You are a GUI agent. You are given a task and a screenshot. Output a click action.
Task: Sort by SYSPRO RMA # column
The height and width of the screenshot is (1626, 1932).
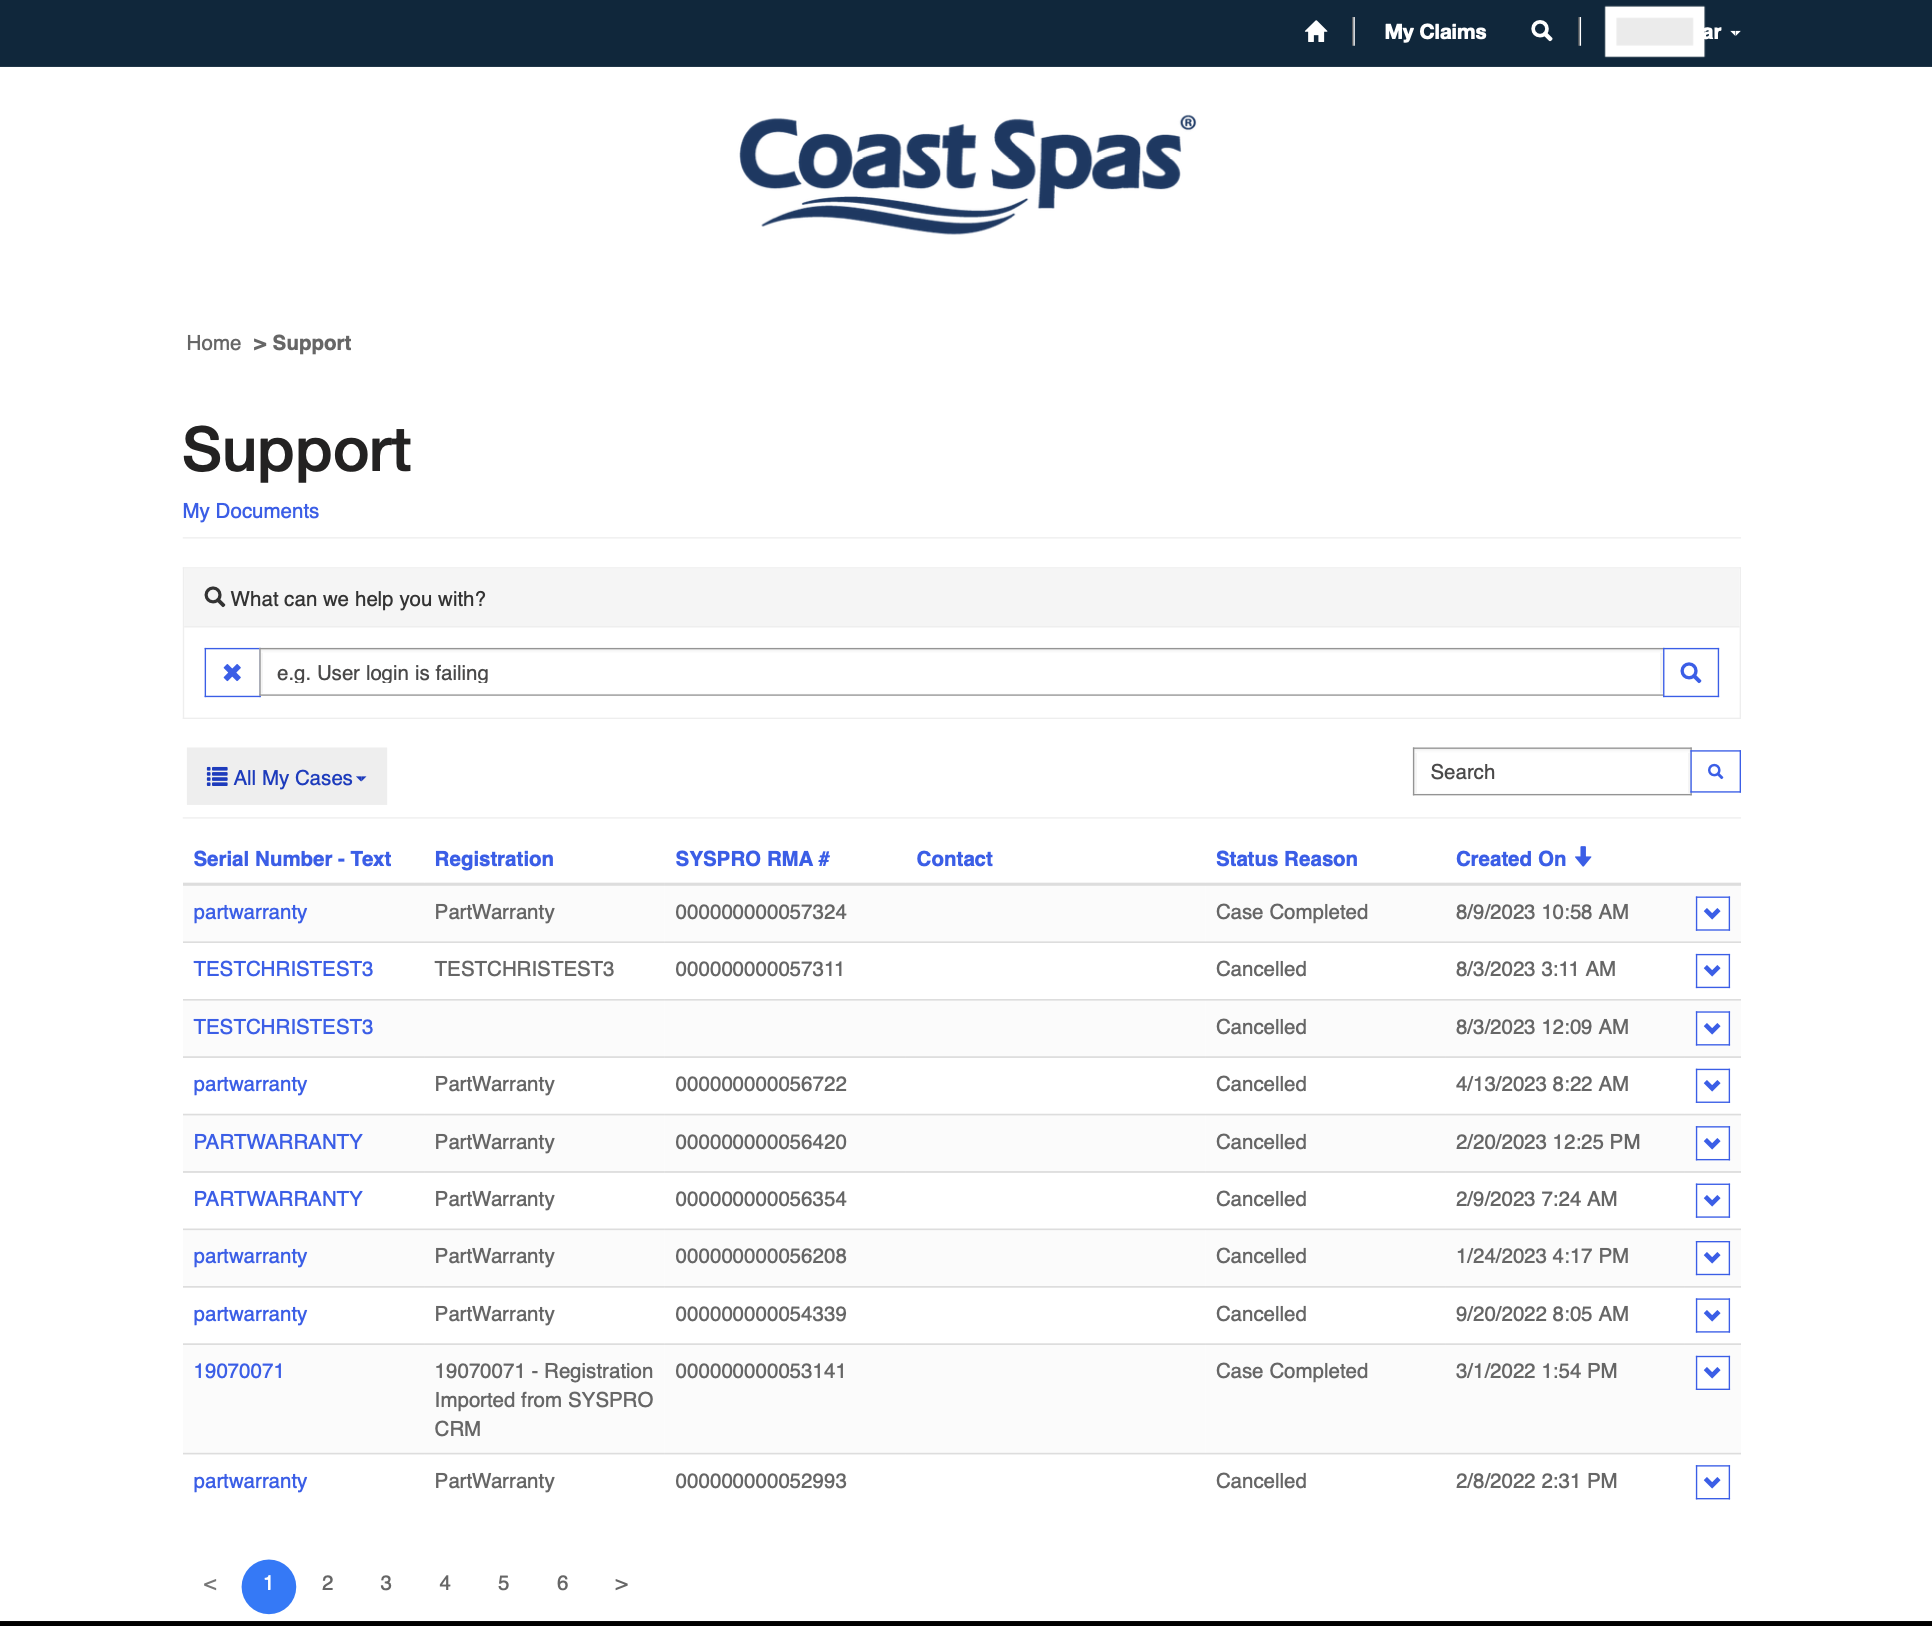pyautogui.click(x=753, y=859)
